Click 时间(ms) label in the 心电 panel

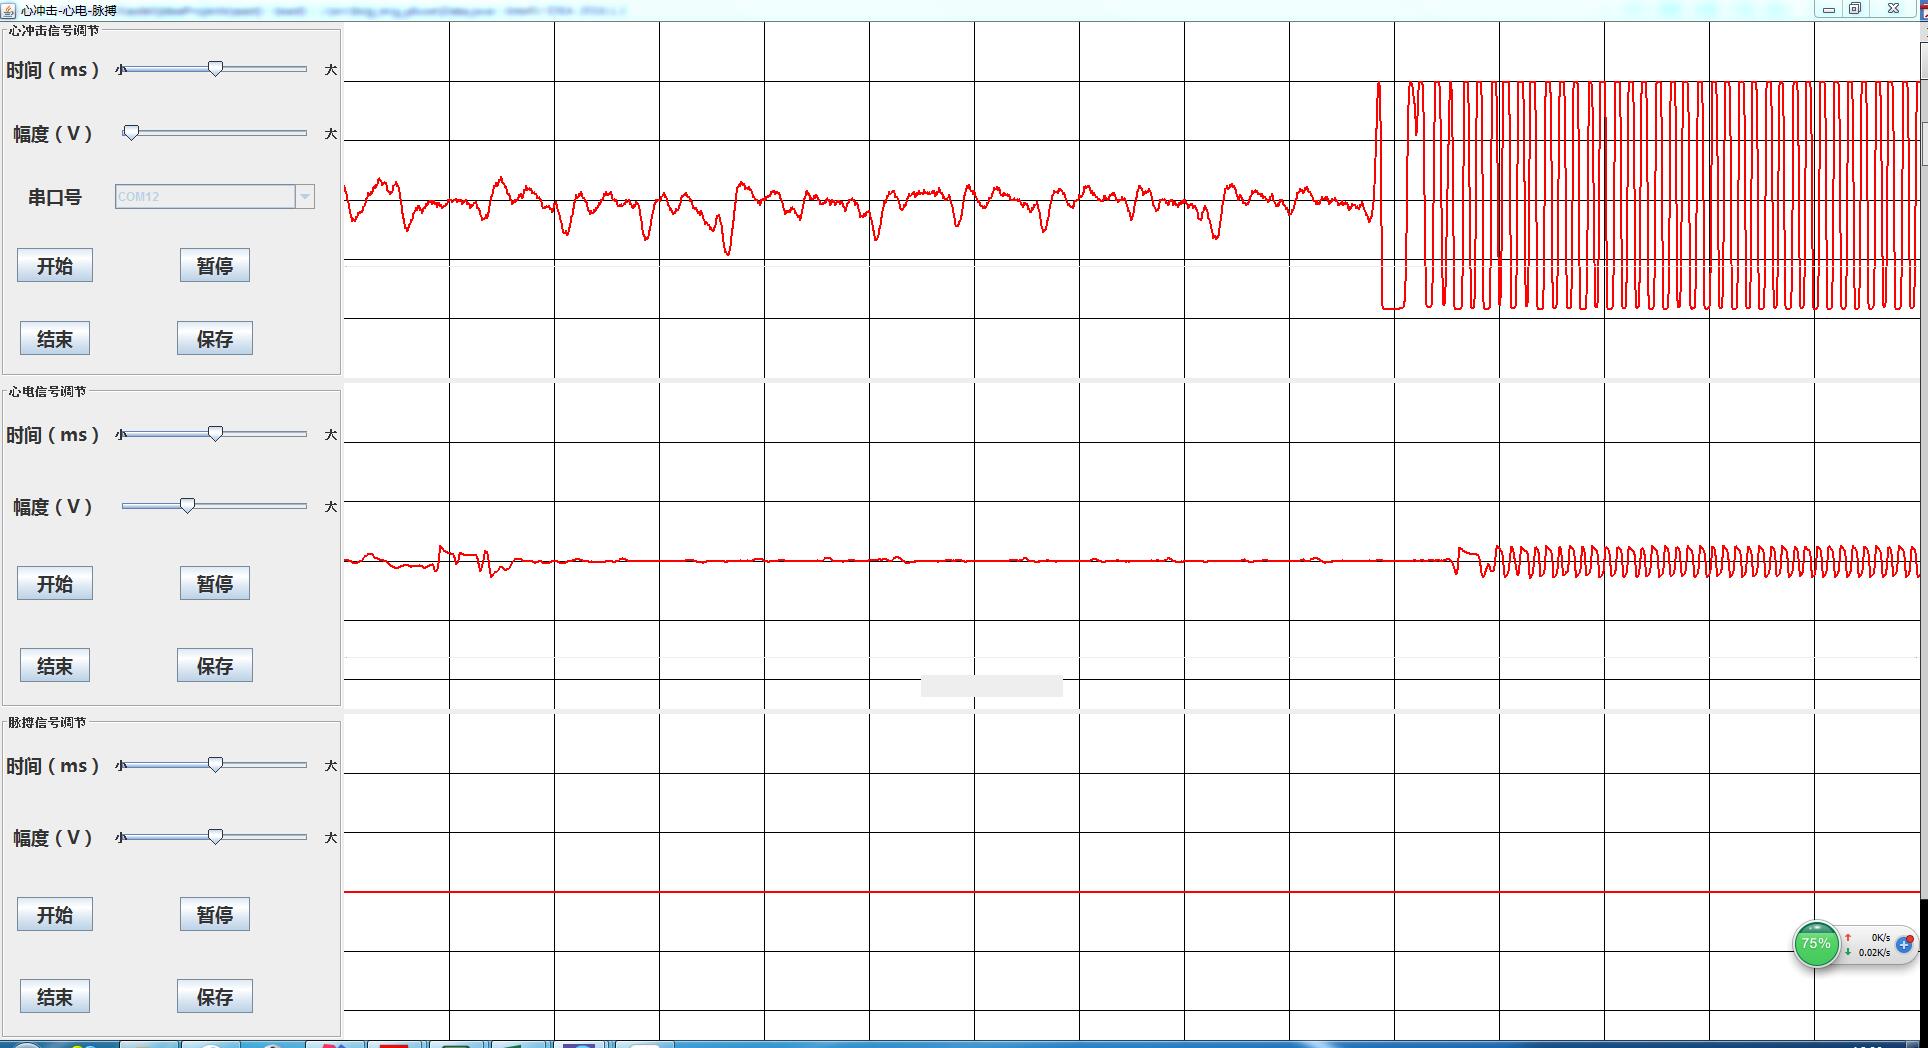[x=53, y=435]
